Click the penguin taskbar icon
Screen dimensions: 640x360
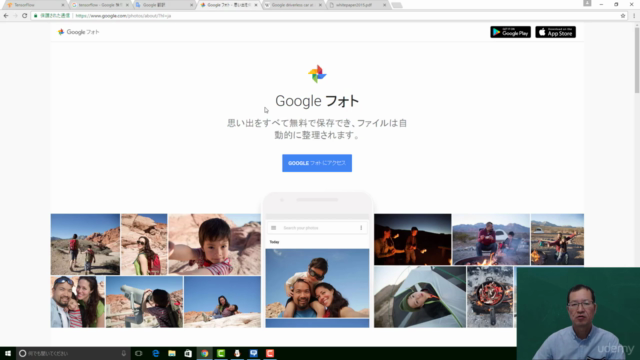click(x=237, y=353)
